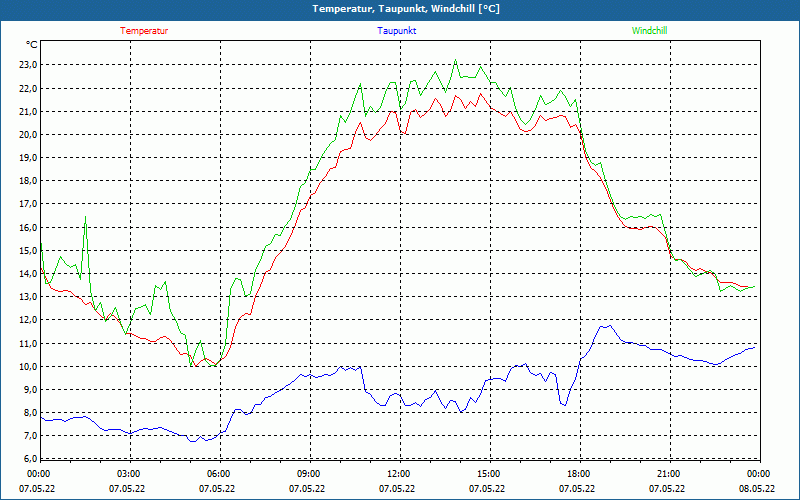Pick the '9,0' y-axis value

[30, 390]
